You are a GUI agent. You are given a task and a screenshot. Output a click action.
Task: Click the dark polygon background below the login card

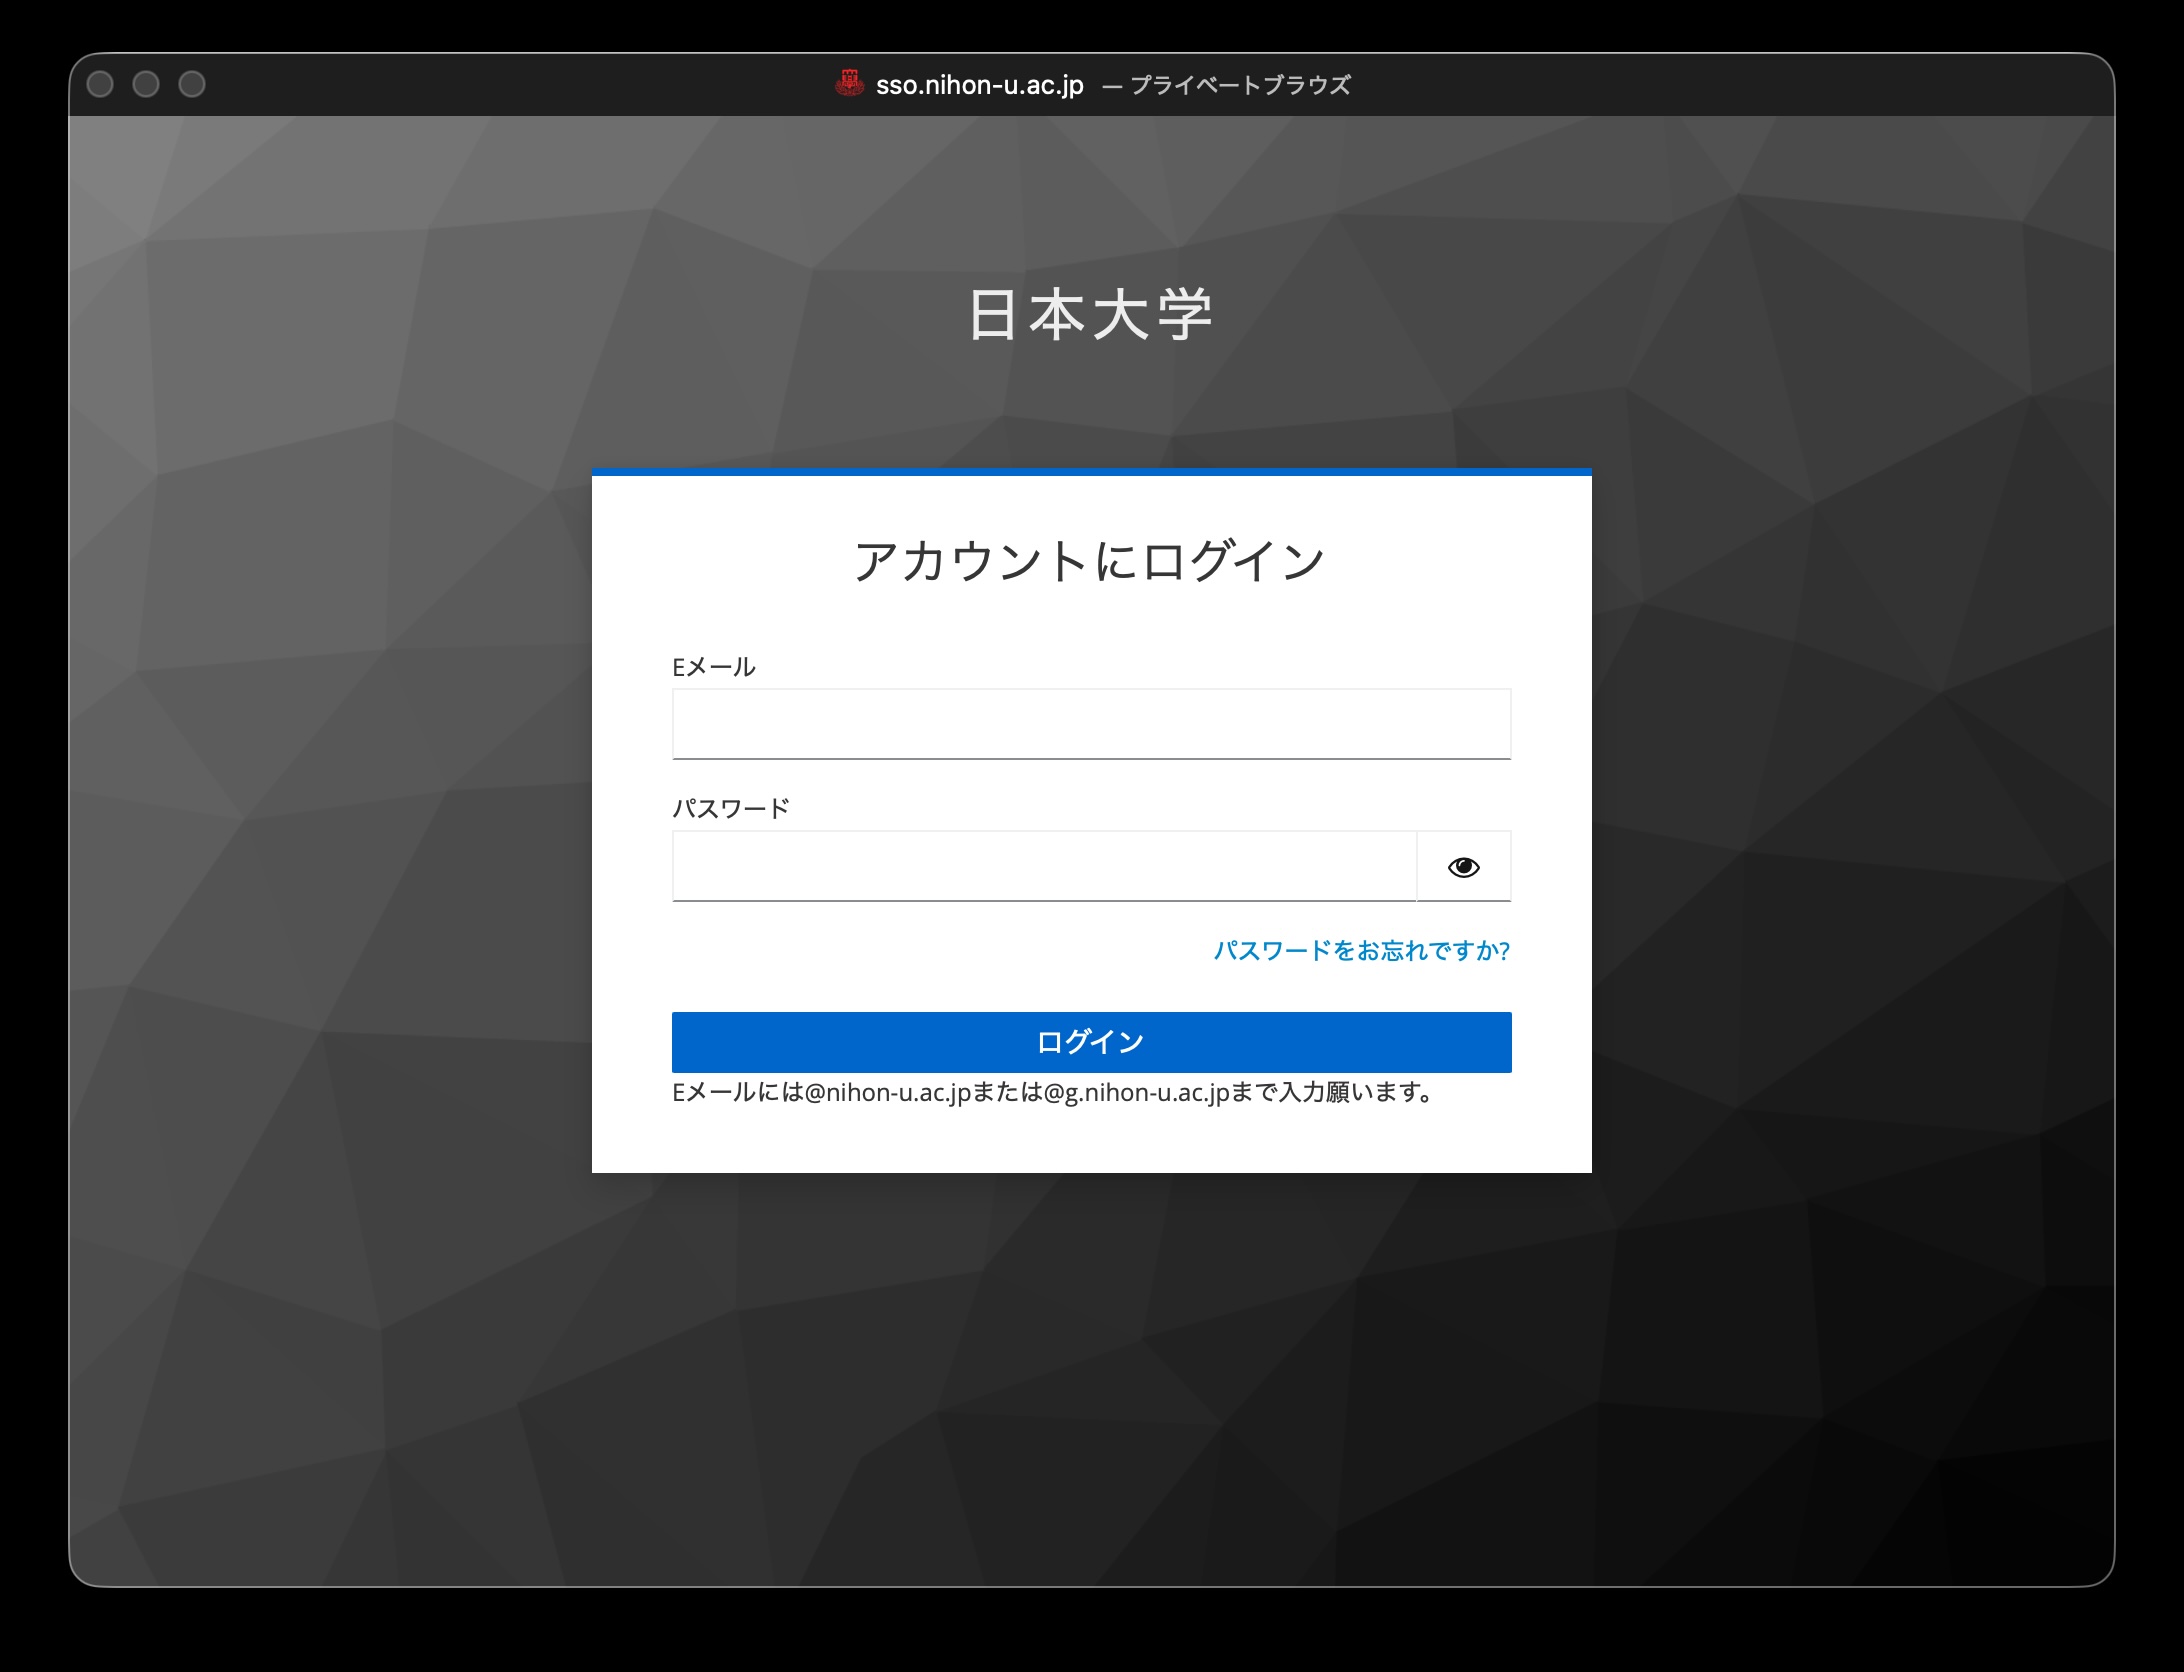click(x=1090, y=1380)
